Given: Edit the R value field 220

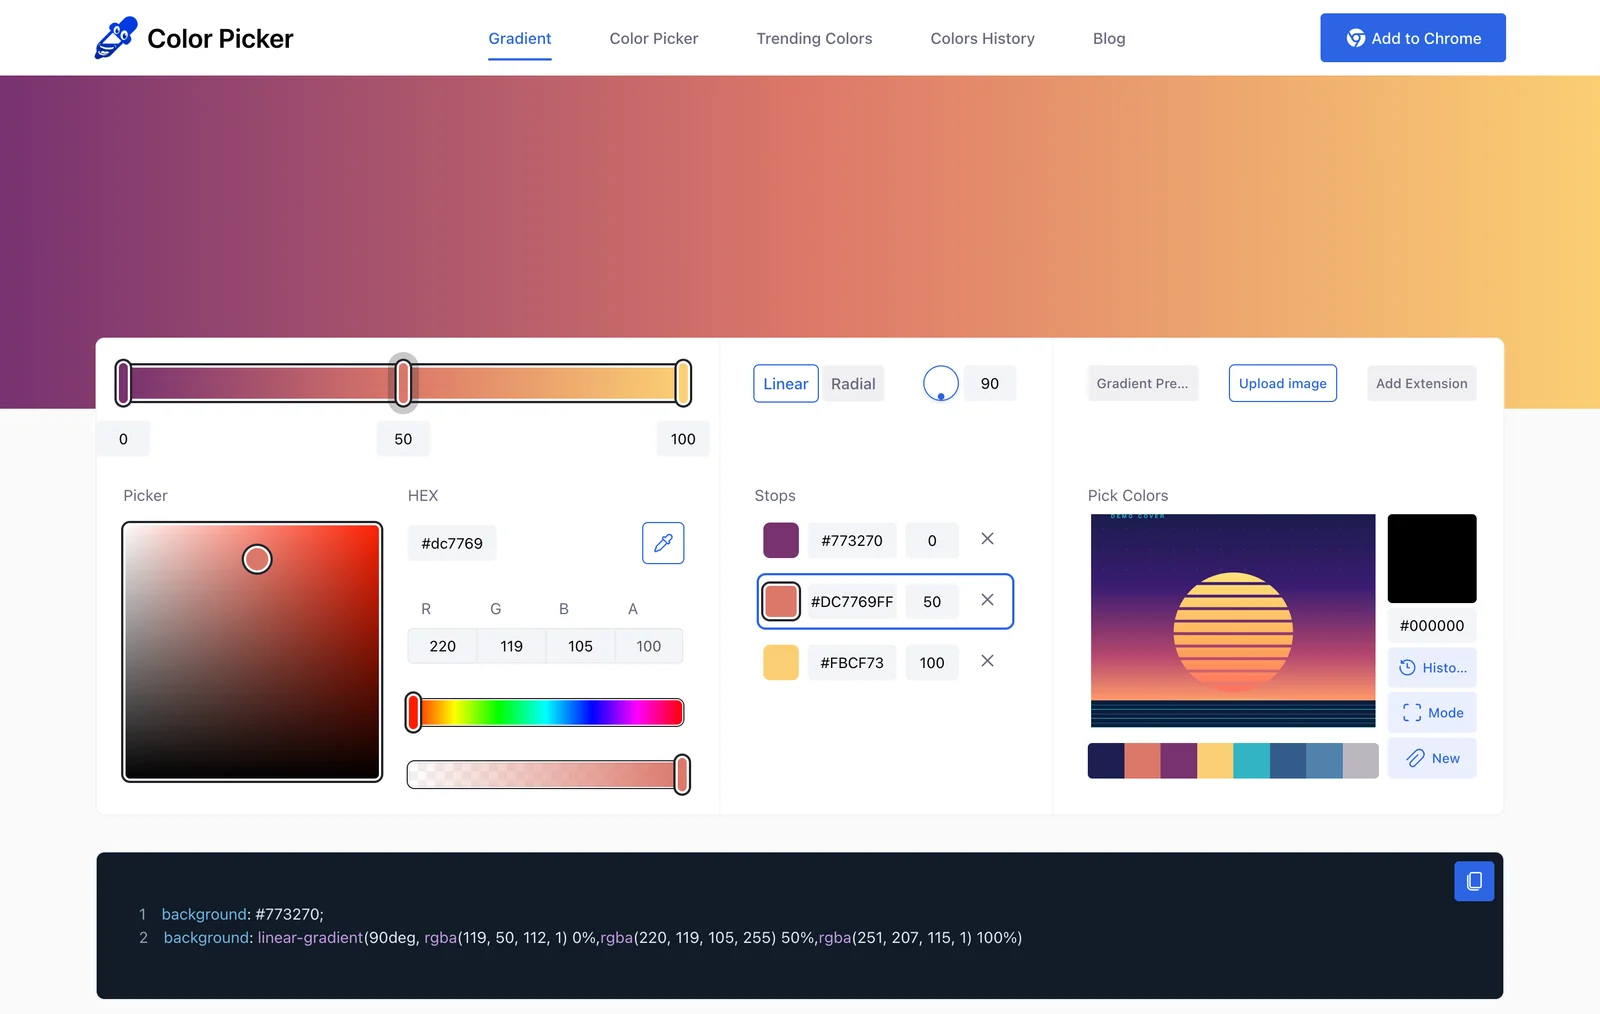Looking at the screenshot, I should [x=443, y=646].
